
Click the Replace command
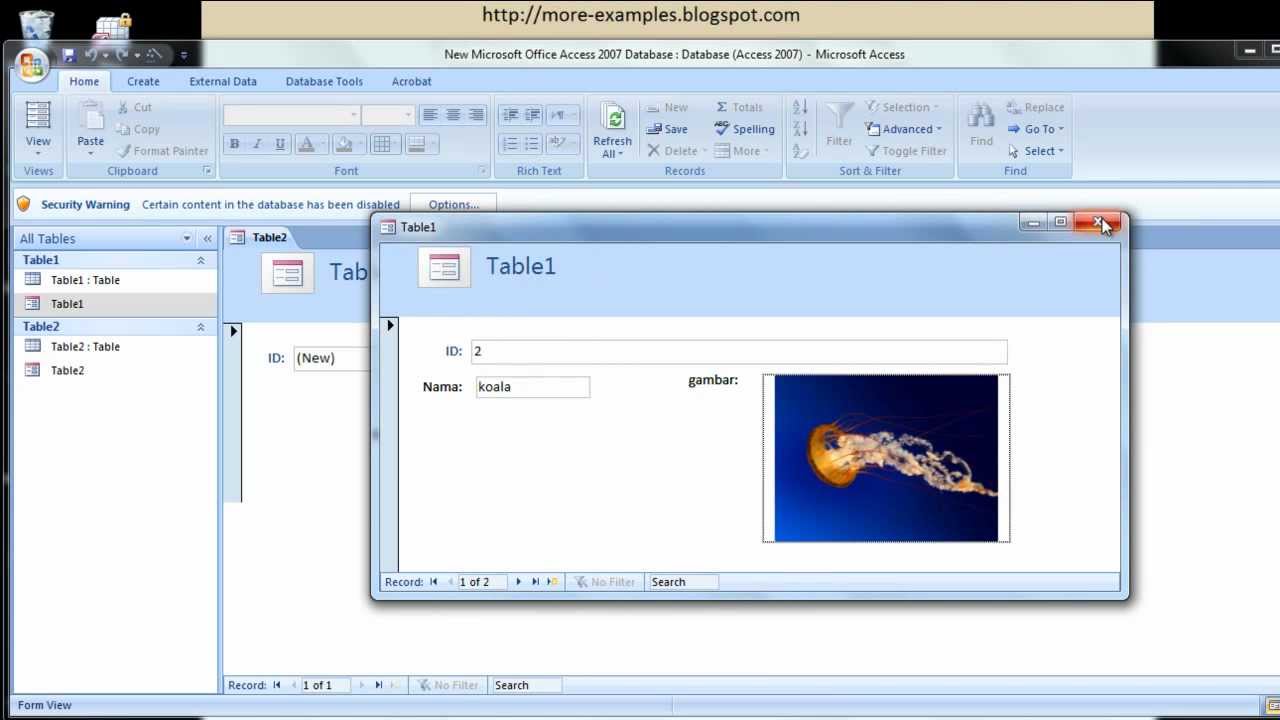click(x=1036, y=107)
